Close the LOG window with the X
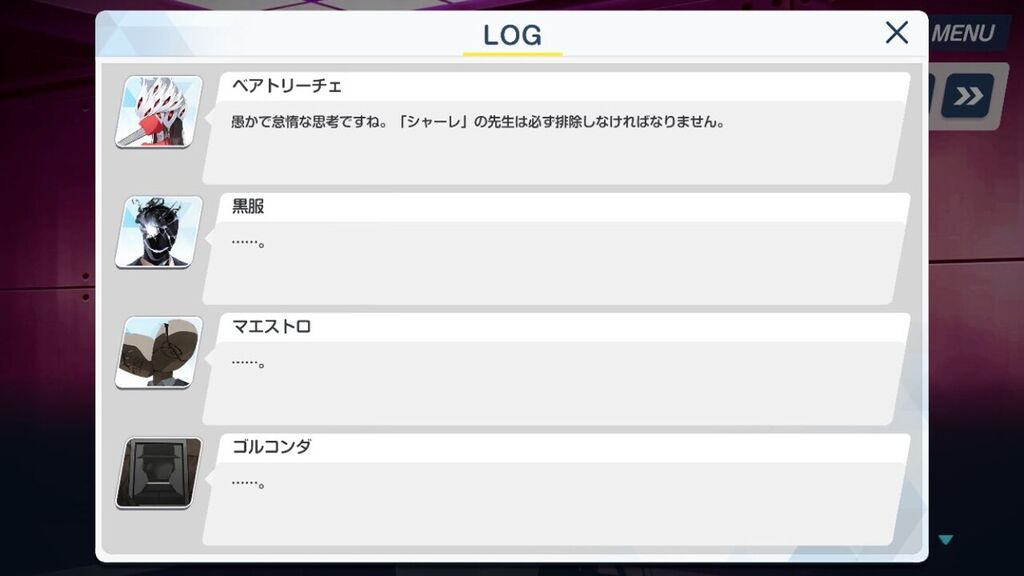The height and width of the screenshot is (576, 1024). 897,32
